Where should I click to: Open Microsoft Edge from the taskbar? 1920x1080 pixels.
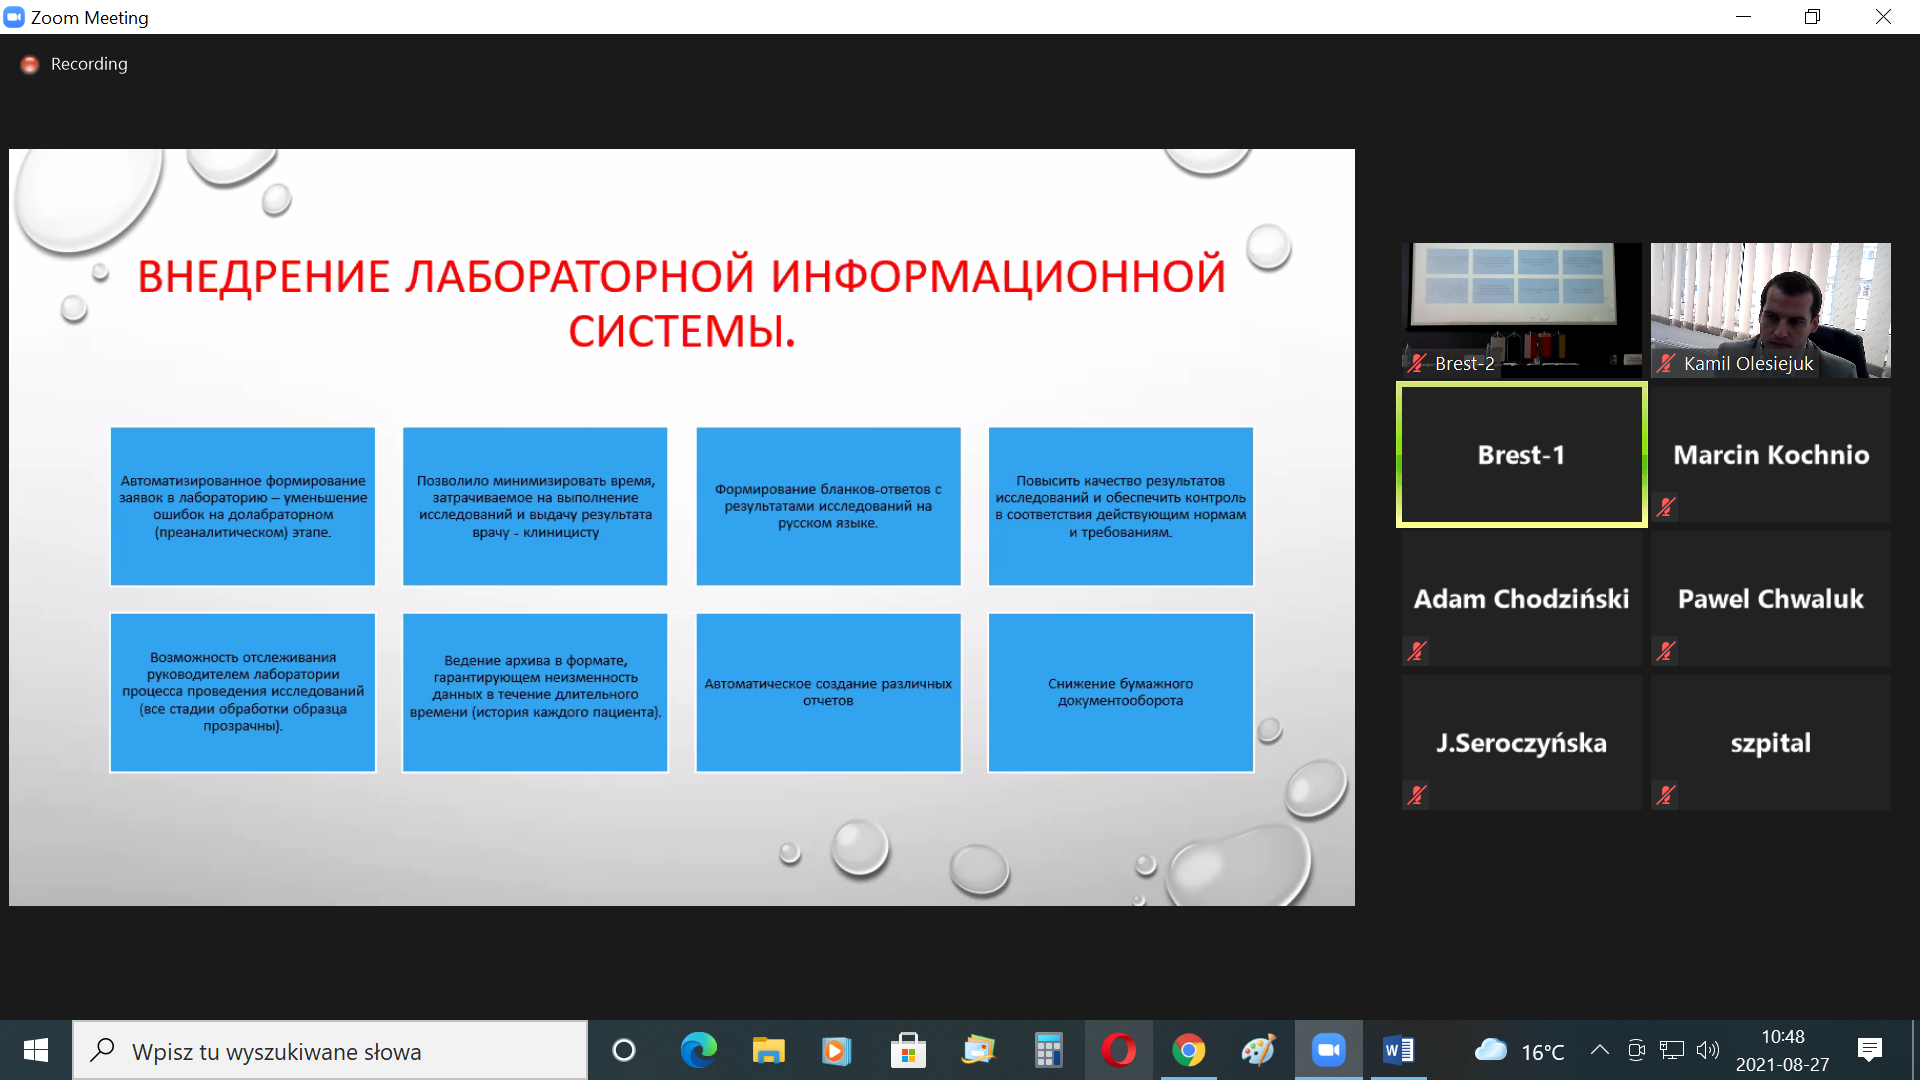[698, 1050]
